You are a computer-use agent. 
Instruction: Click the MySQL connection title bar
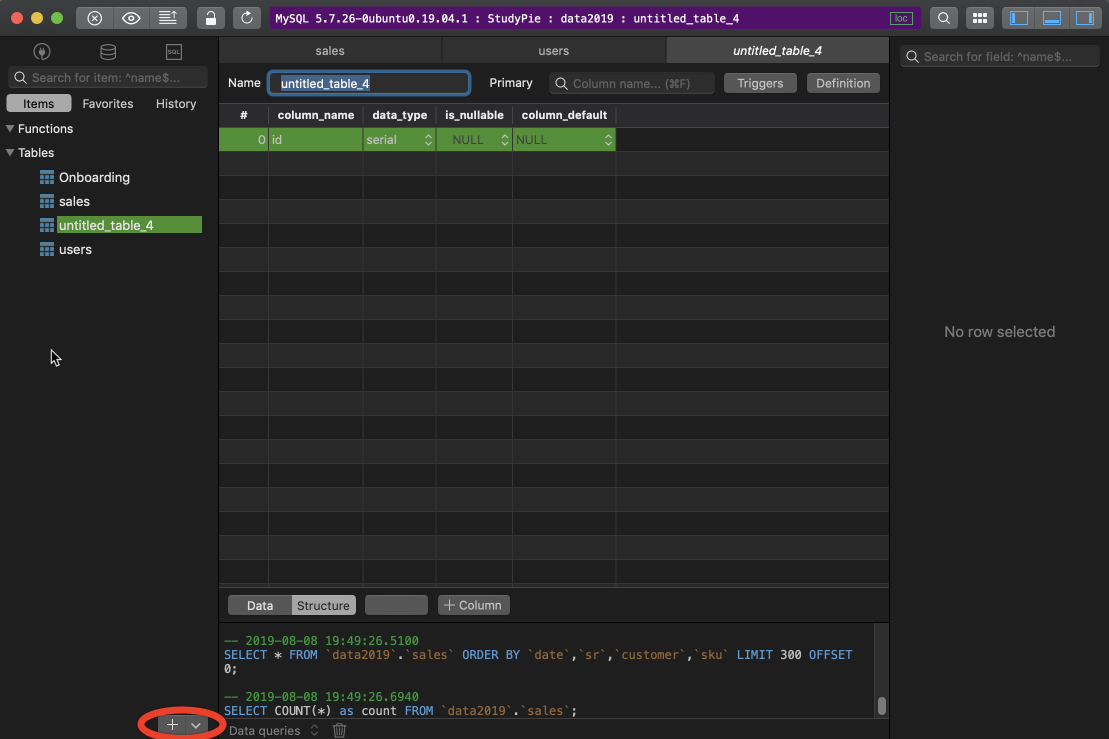pos(595,18)
